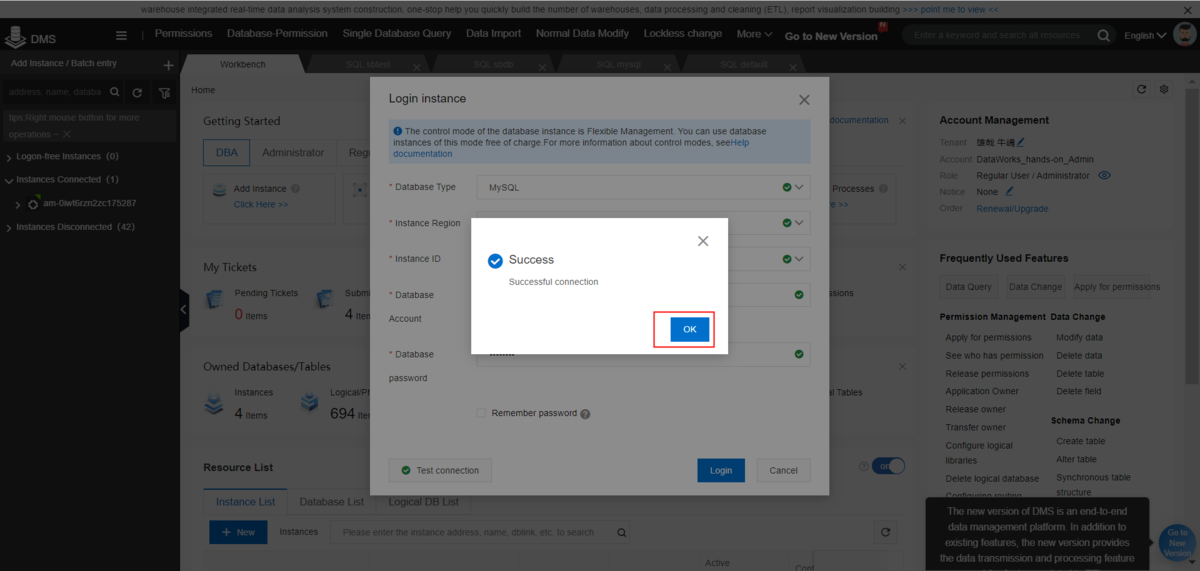Select the Administrator role tab

pos(293,153)
